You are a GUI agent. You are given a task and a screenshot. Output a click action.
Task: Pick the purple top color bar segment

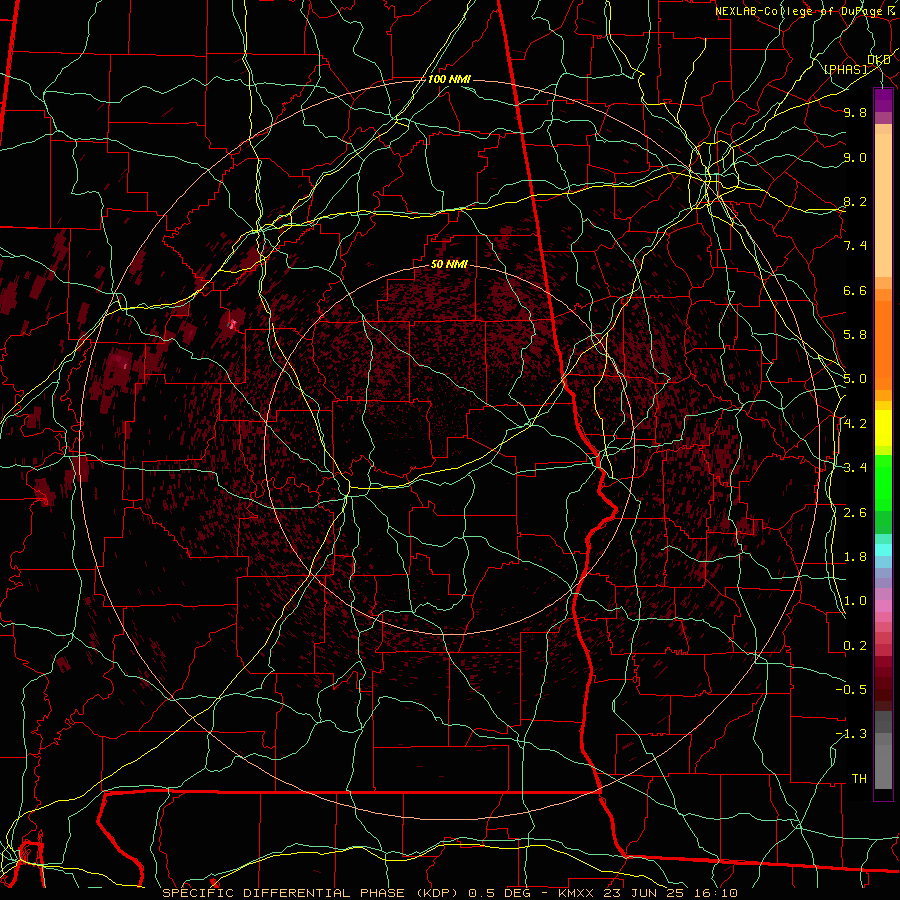883,100
